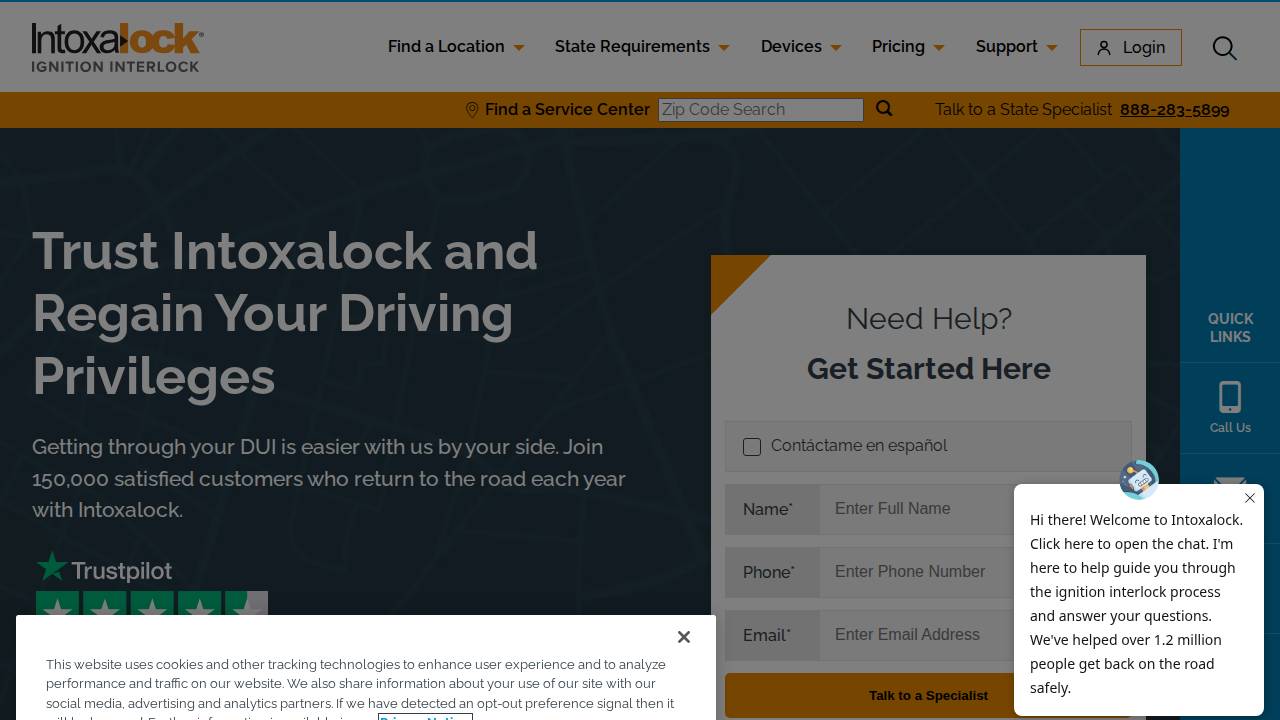Click the Trustpilot star logo
Screen dimensions: 1280x720
(x=52, y=566)
